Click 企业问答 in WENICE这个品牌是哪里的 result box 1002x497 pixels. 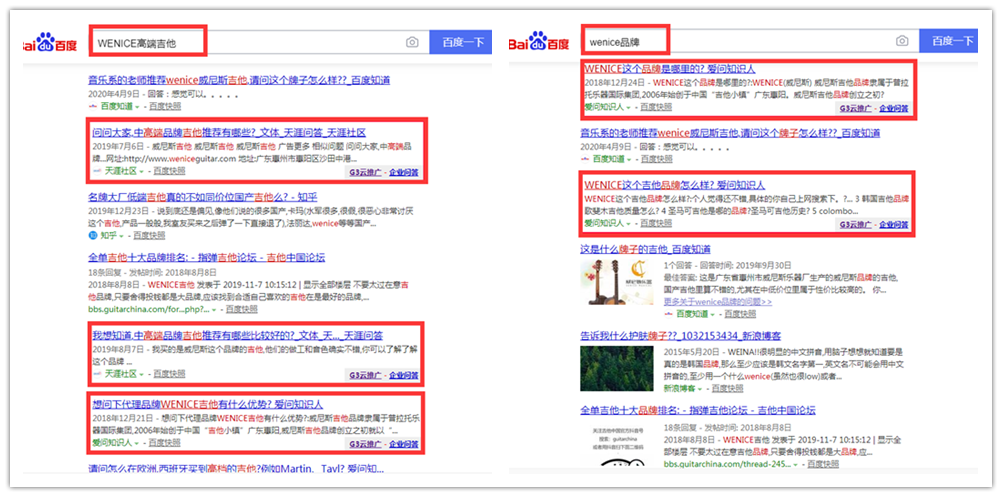click(x=893, y=108)
